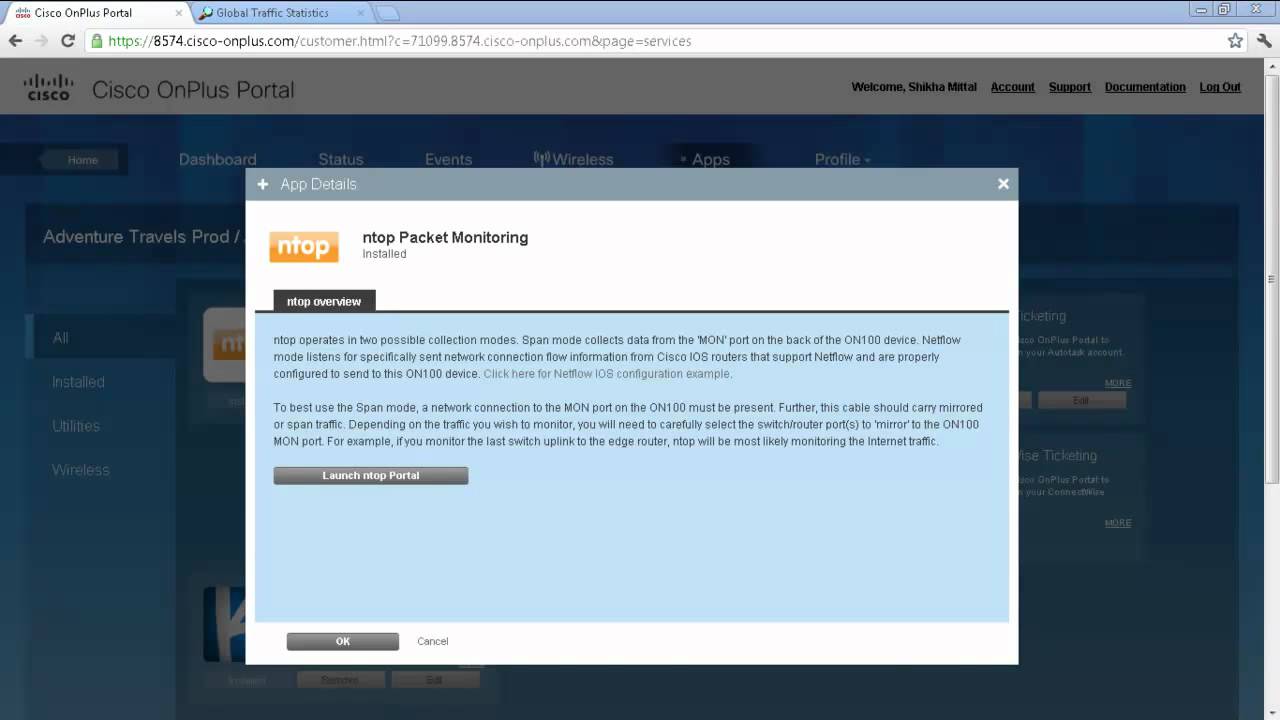Image resolution: width=1280 pixels, height=720 pixels.
Task: Click the Installed status text under ntop
Action: [384, 254]
